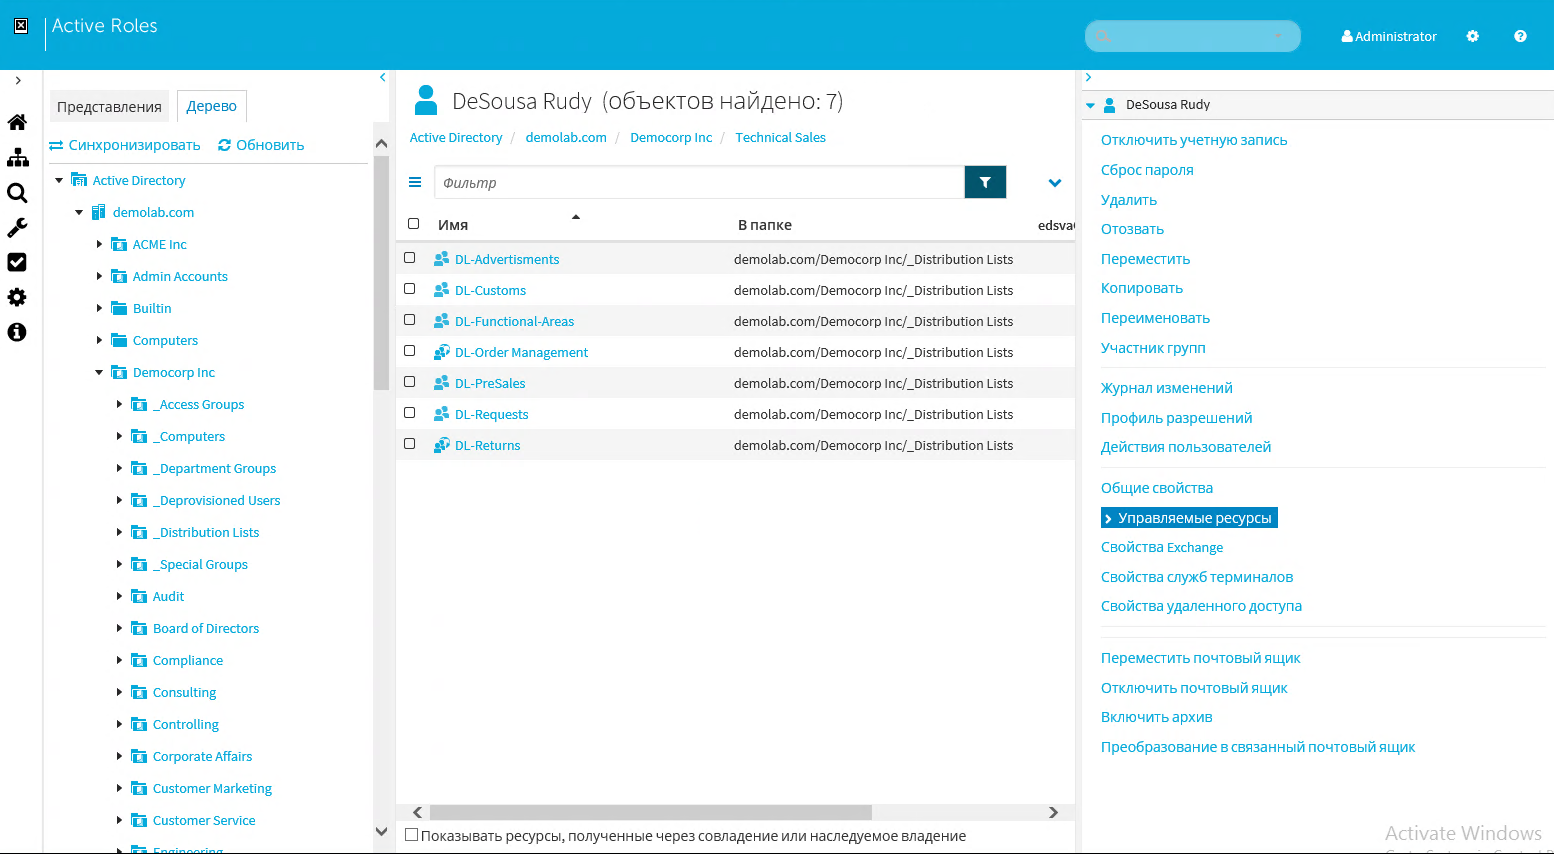Click the DL-Customs group icon
This screenshot has width=1554, height=854.
click(x=441, y=290)
